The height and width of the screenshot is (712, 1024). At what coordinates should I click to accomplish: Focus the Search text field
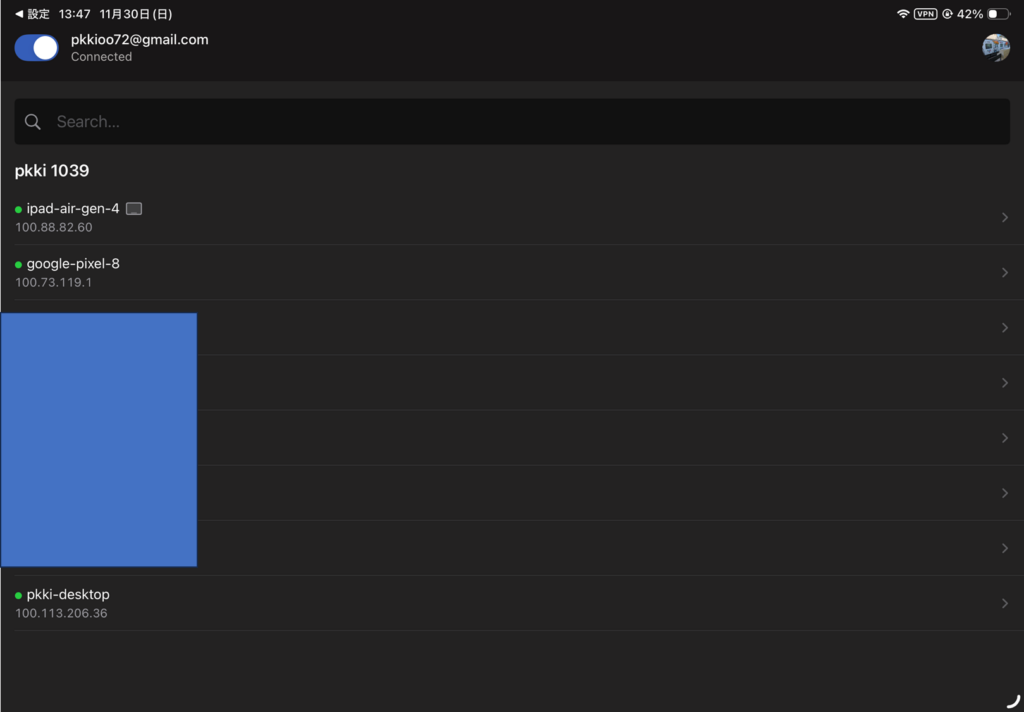click(x=520, y=122)
